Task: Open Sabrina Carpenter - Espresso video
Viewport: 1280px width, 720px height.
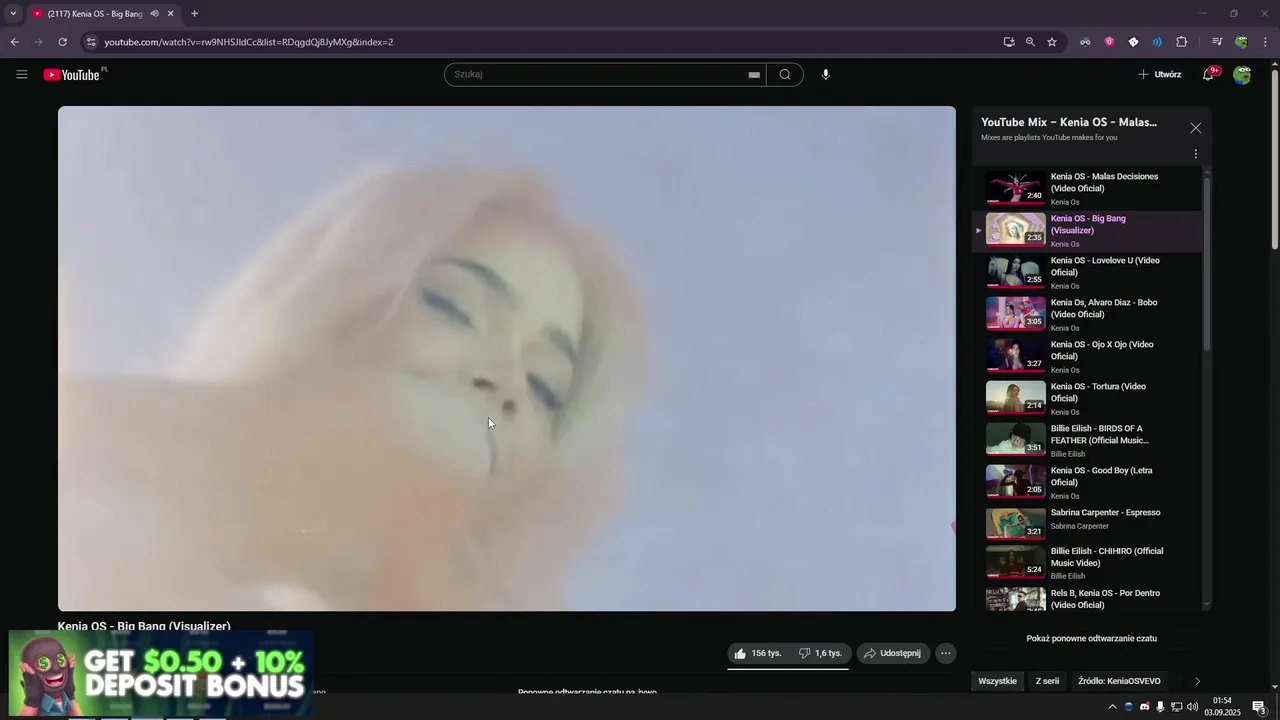Action: click(x=1089, y=522)
